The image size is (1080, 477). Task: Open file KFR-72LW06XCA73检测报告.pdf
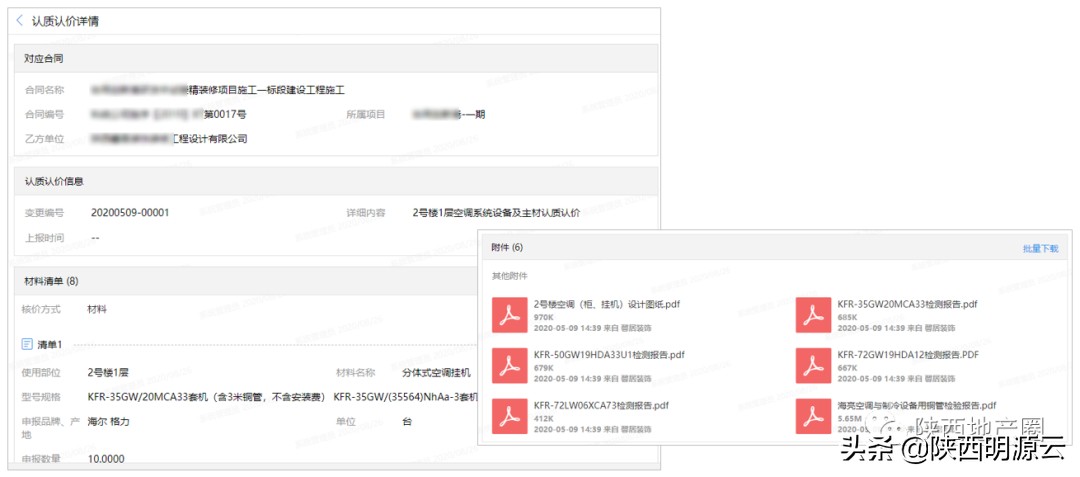[601, 406]
